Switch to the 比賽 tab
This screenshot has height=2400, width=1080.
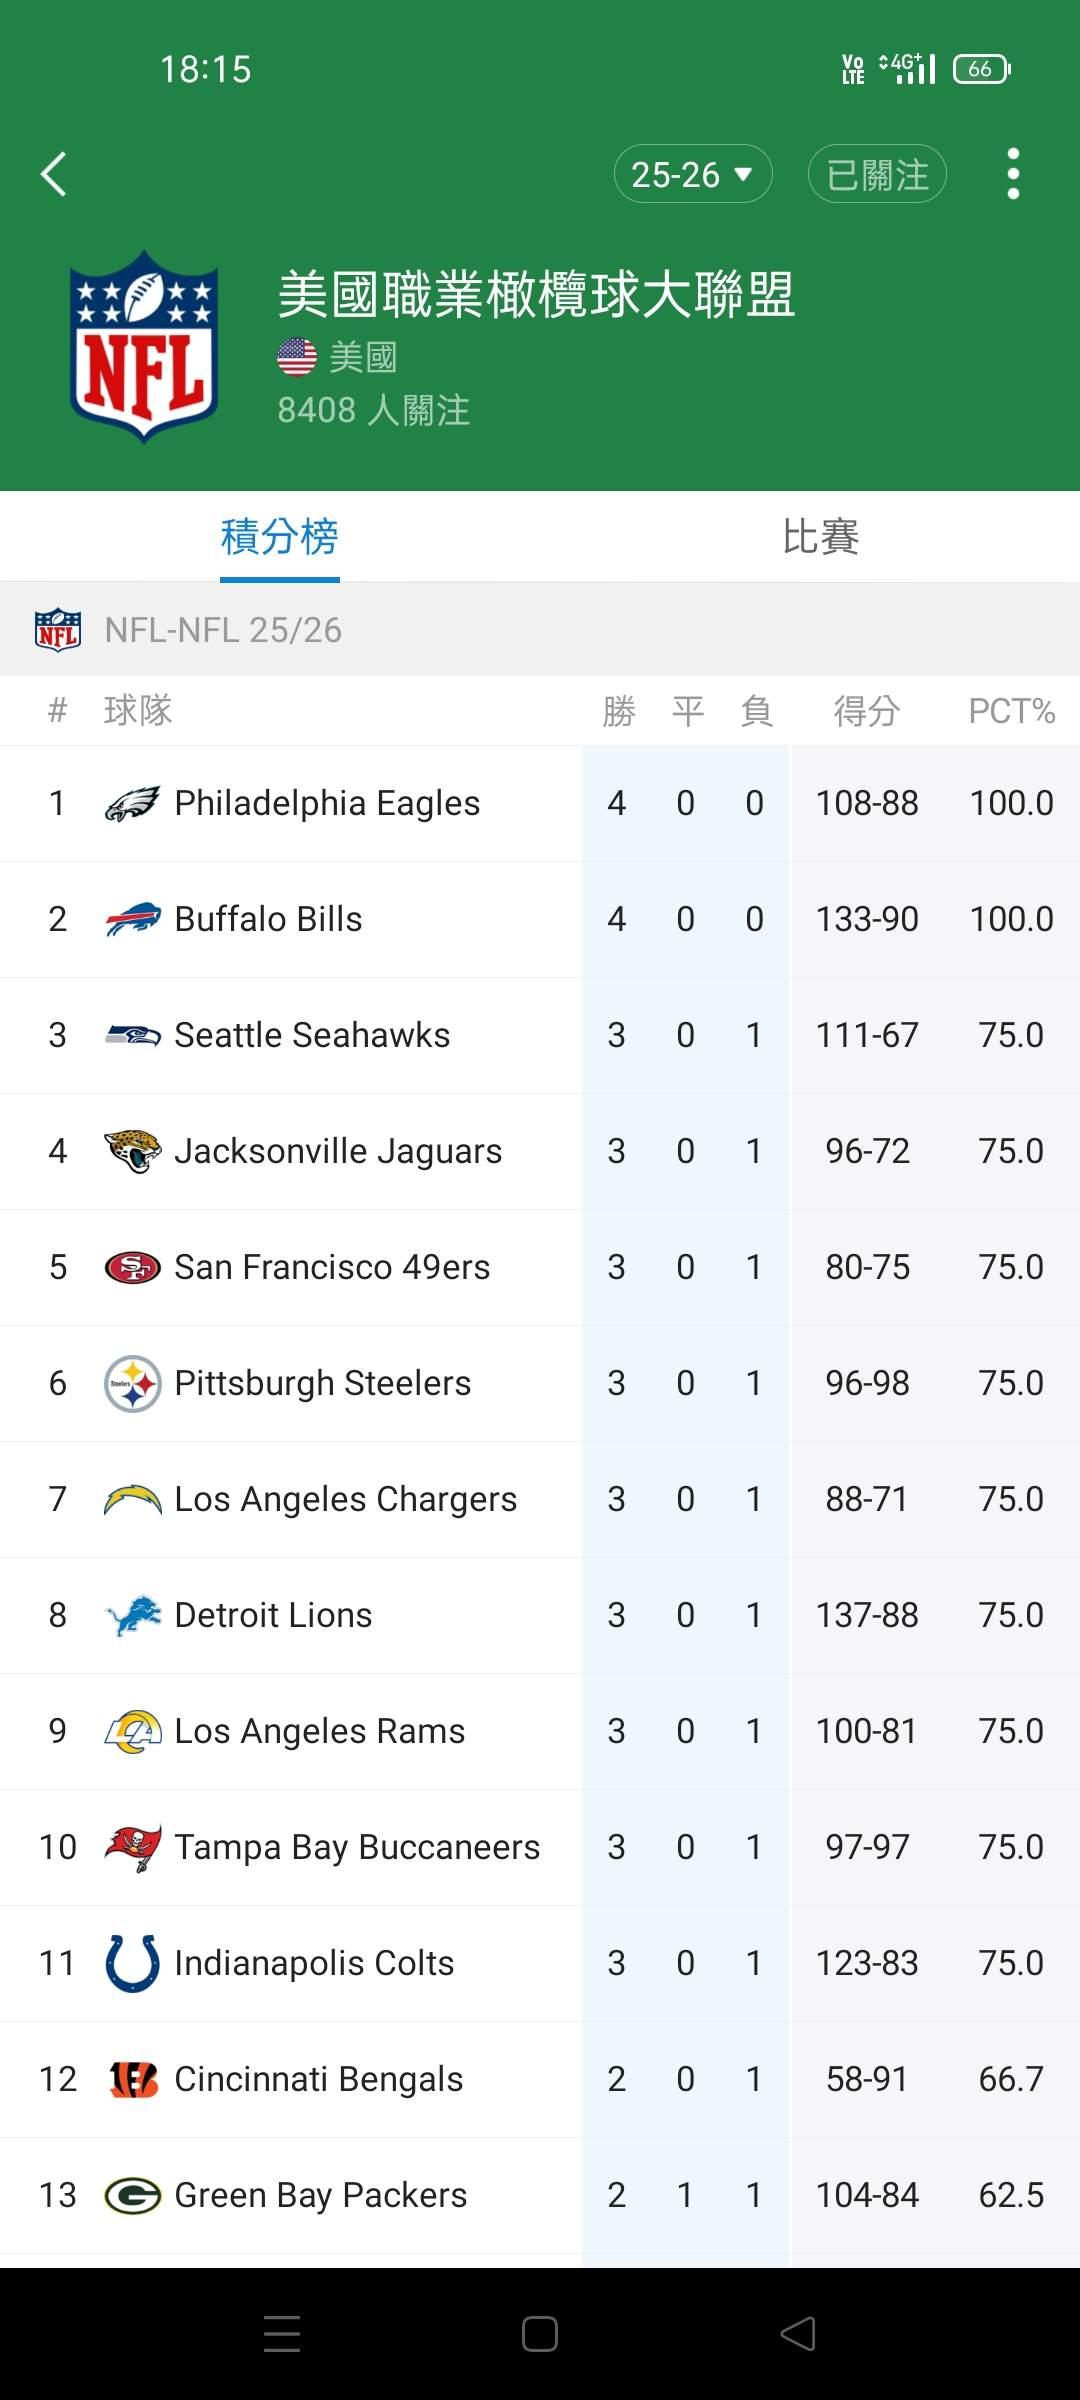coord(820,537)
